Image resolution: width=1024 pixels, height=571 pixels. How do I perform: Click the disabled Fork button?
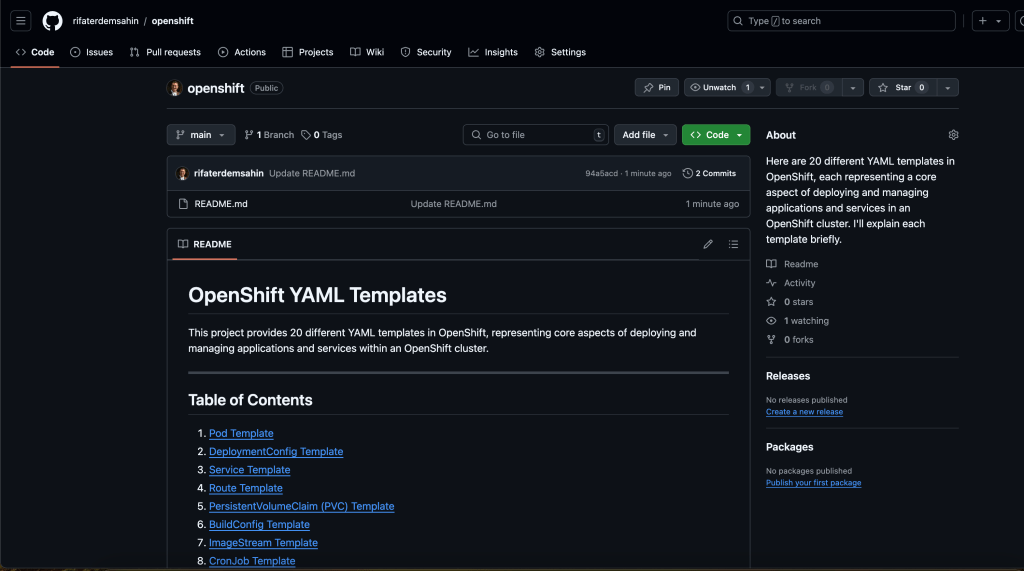(808, 88)
